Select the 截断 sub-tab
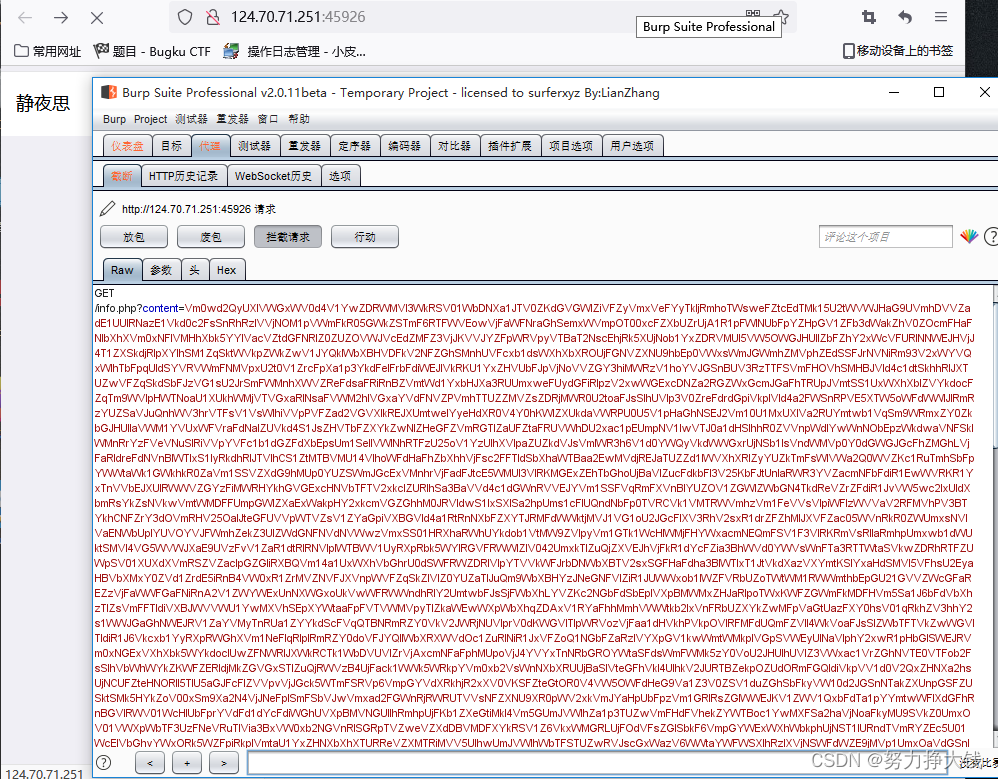This screenshot has width=998, height=779. (x=122, y=176)
